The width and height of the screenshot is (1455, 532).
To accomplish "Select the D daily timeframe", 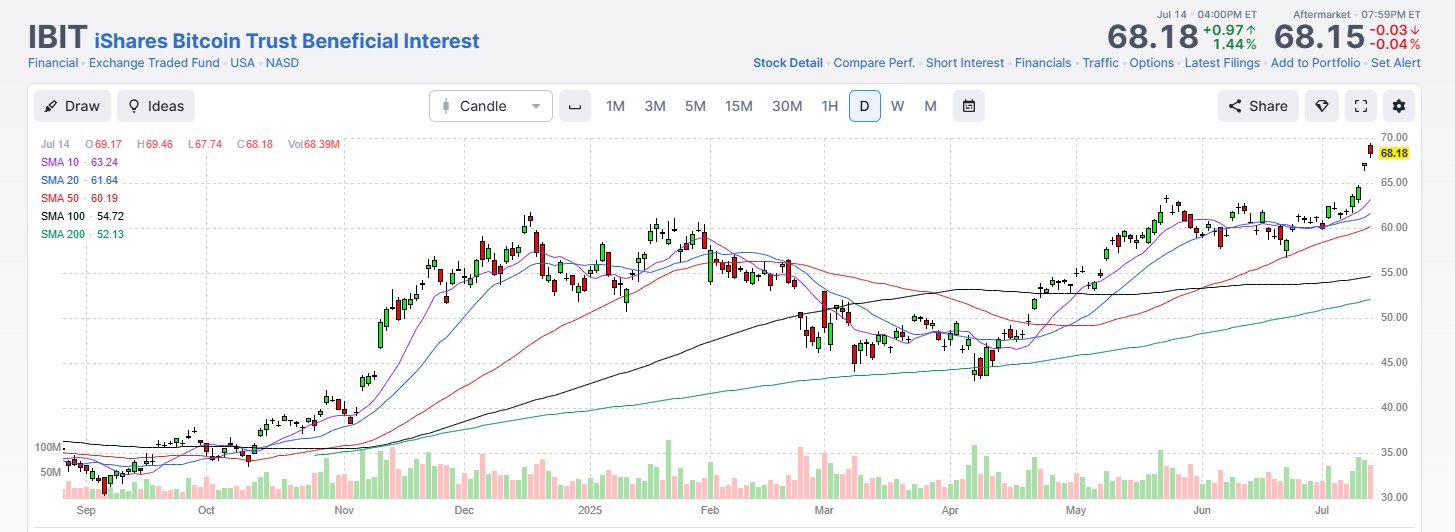I will click(x=865, y=106).
